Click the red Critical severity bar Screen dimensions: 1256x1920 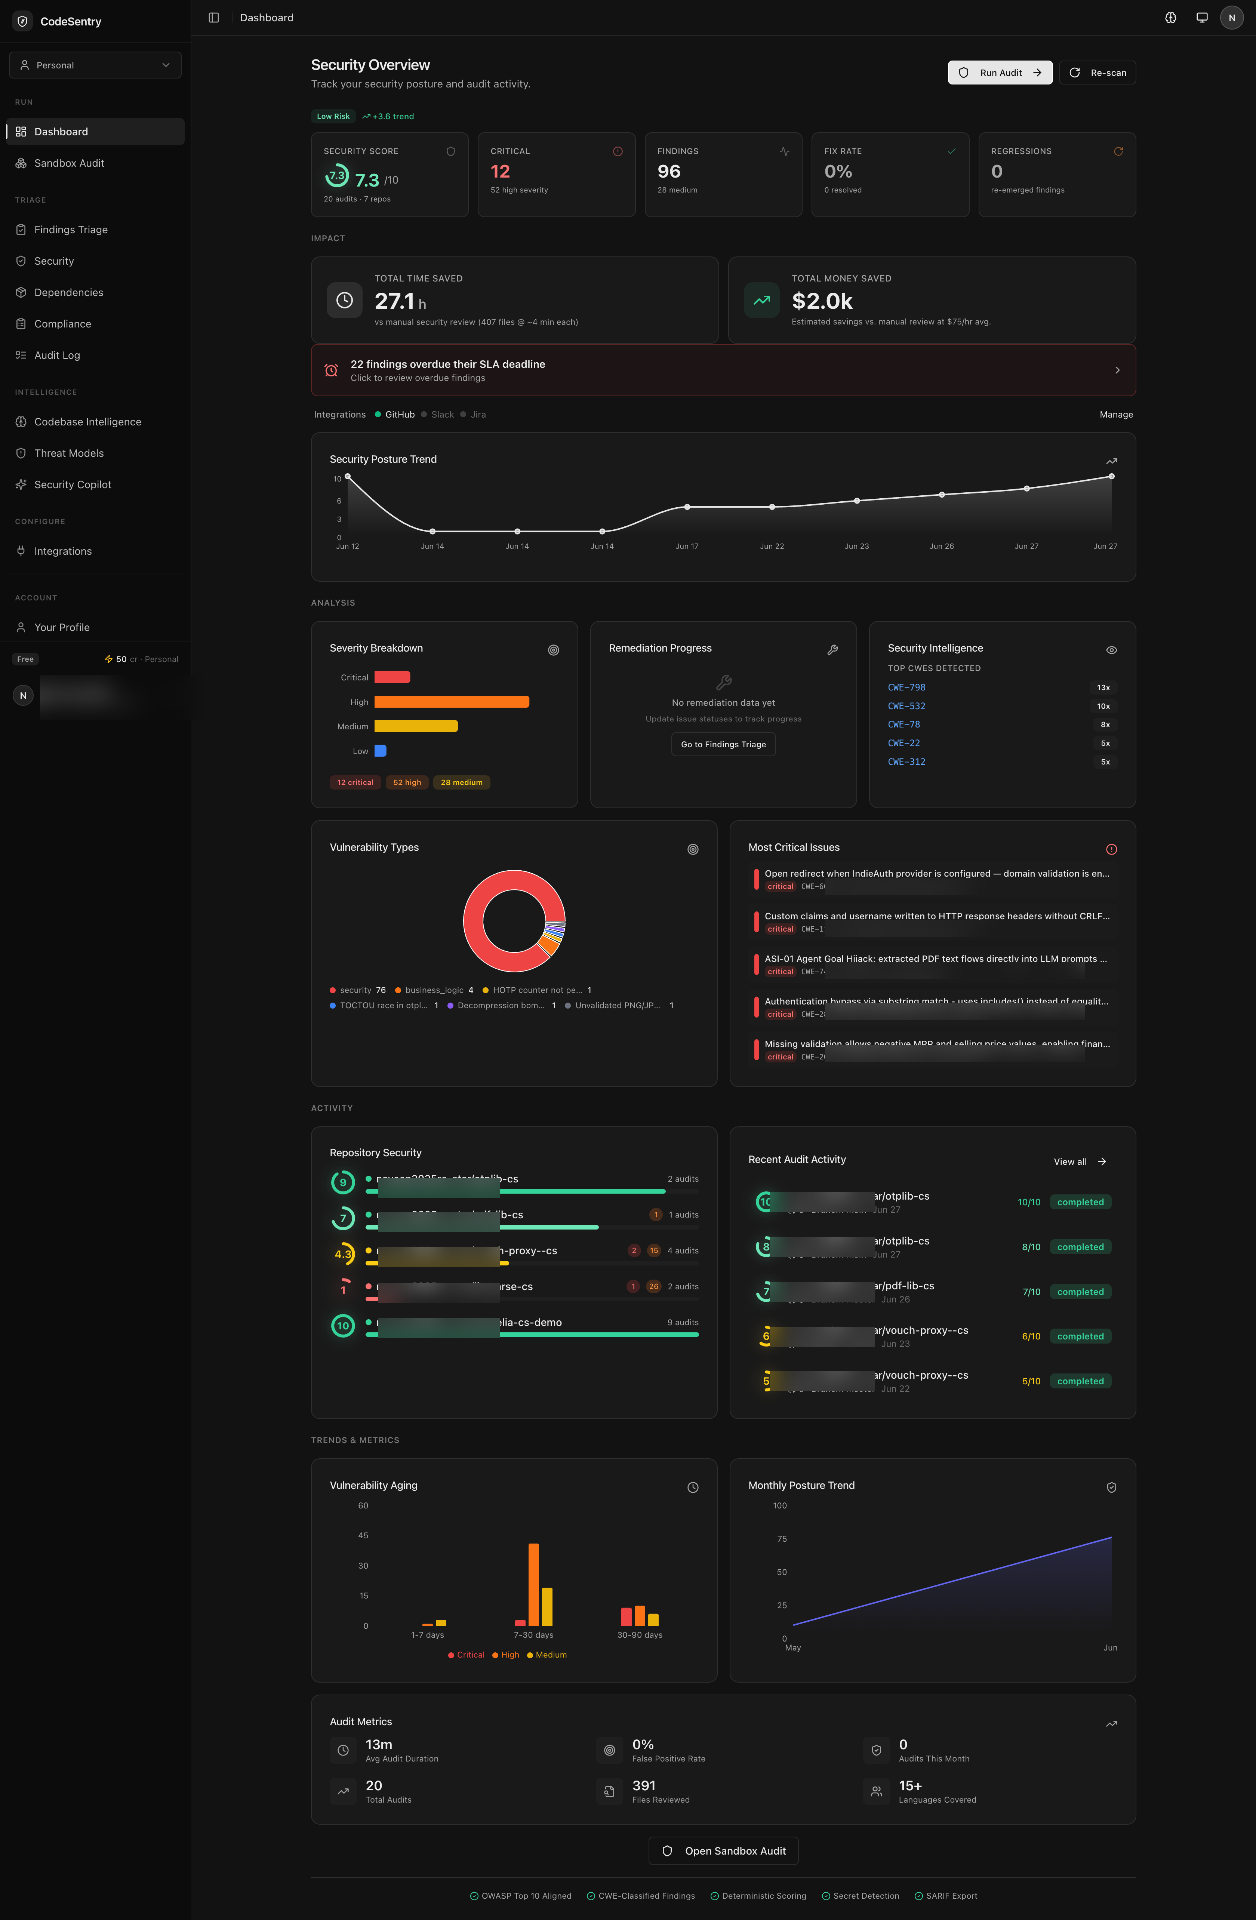(x=392, y=677)
